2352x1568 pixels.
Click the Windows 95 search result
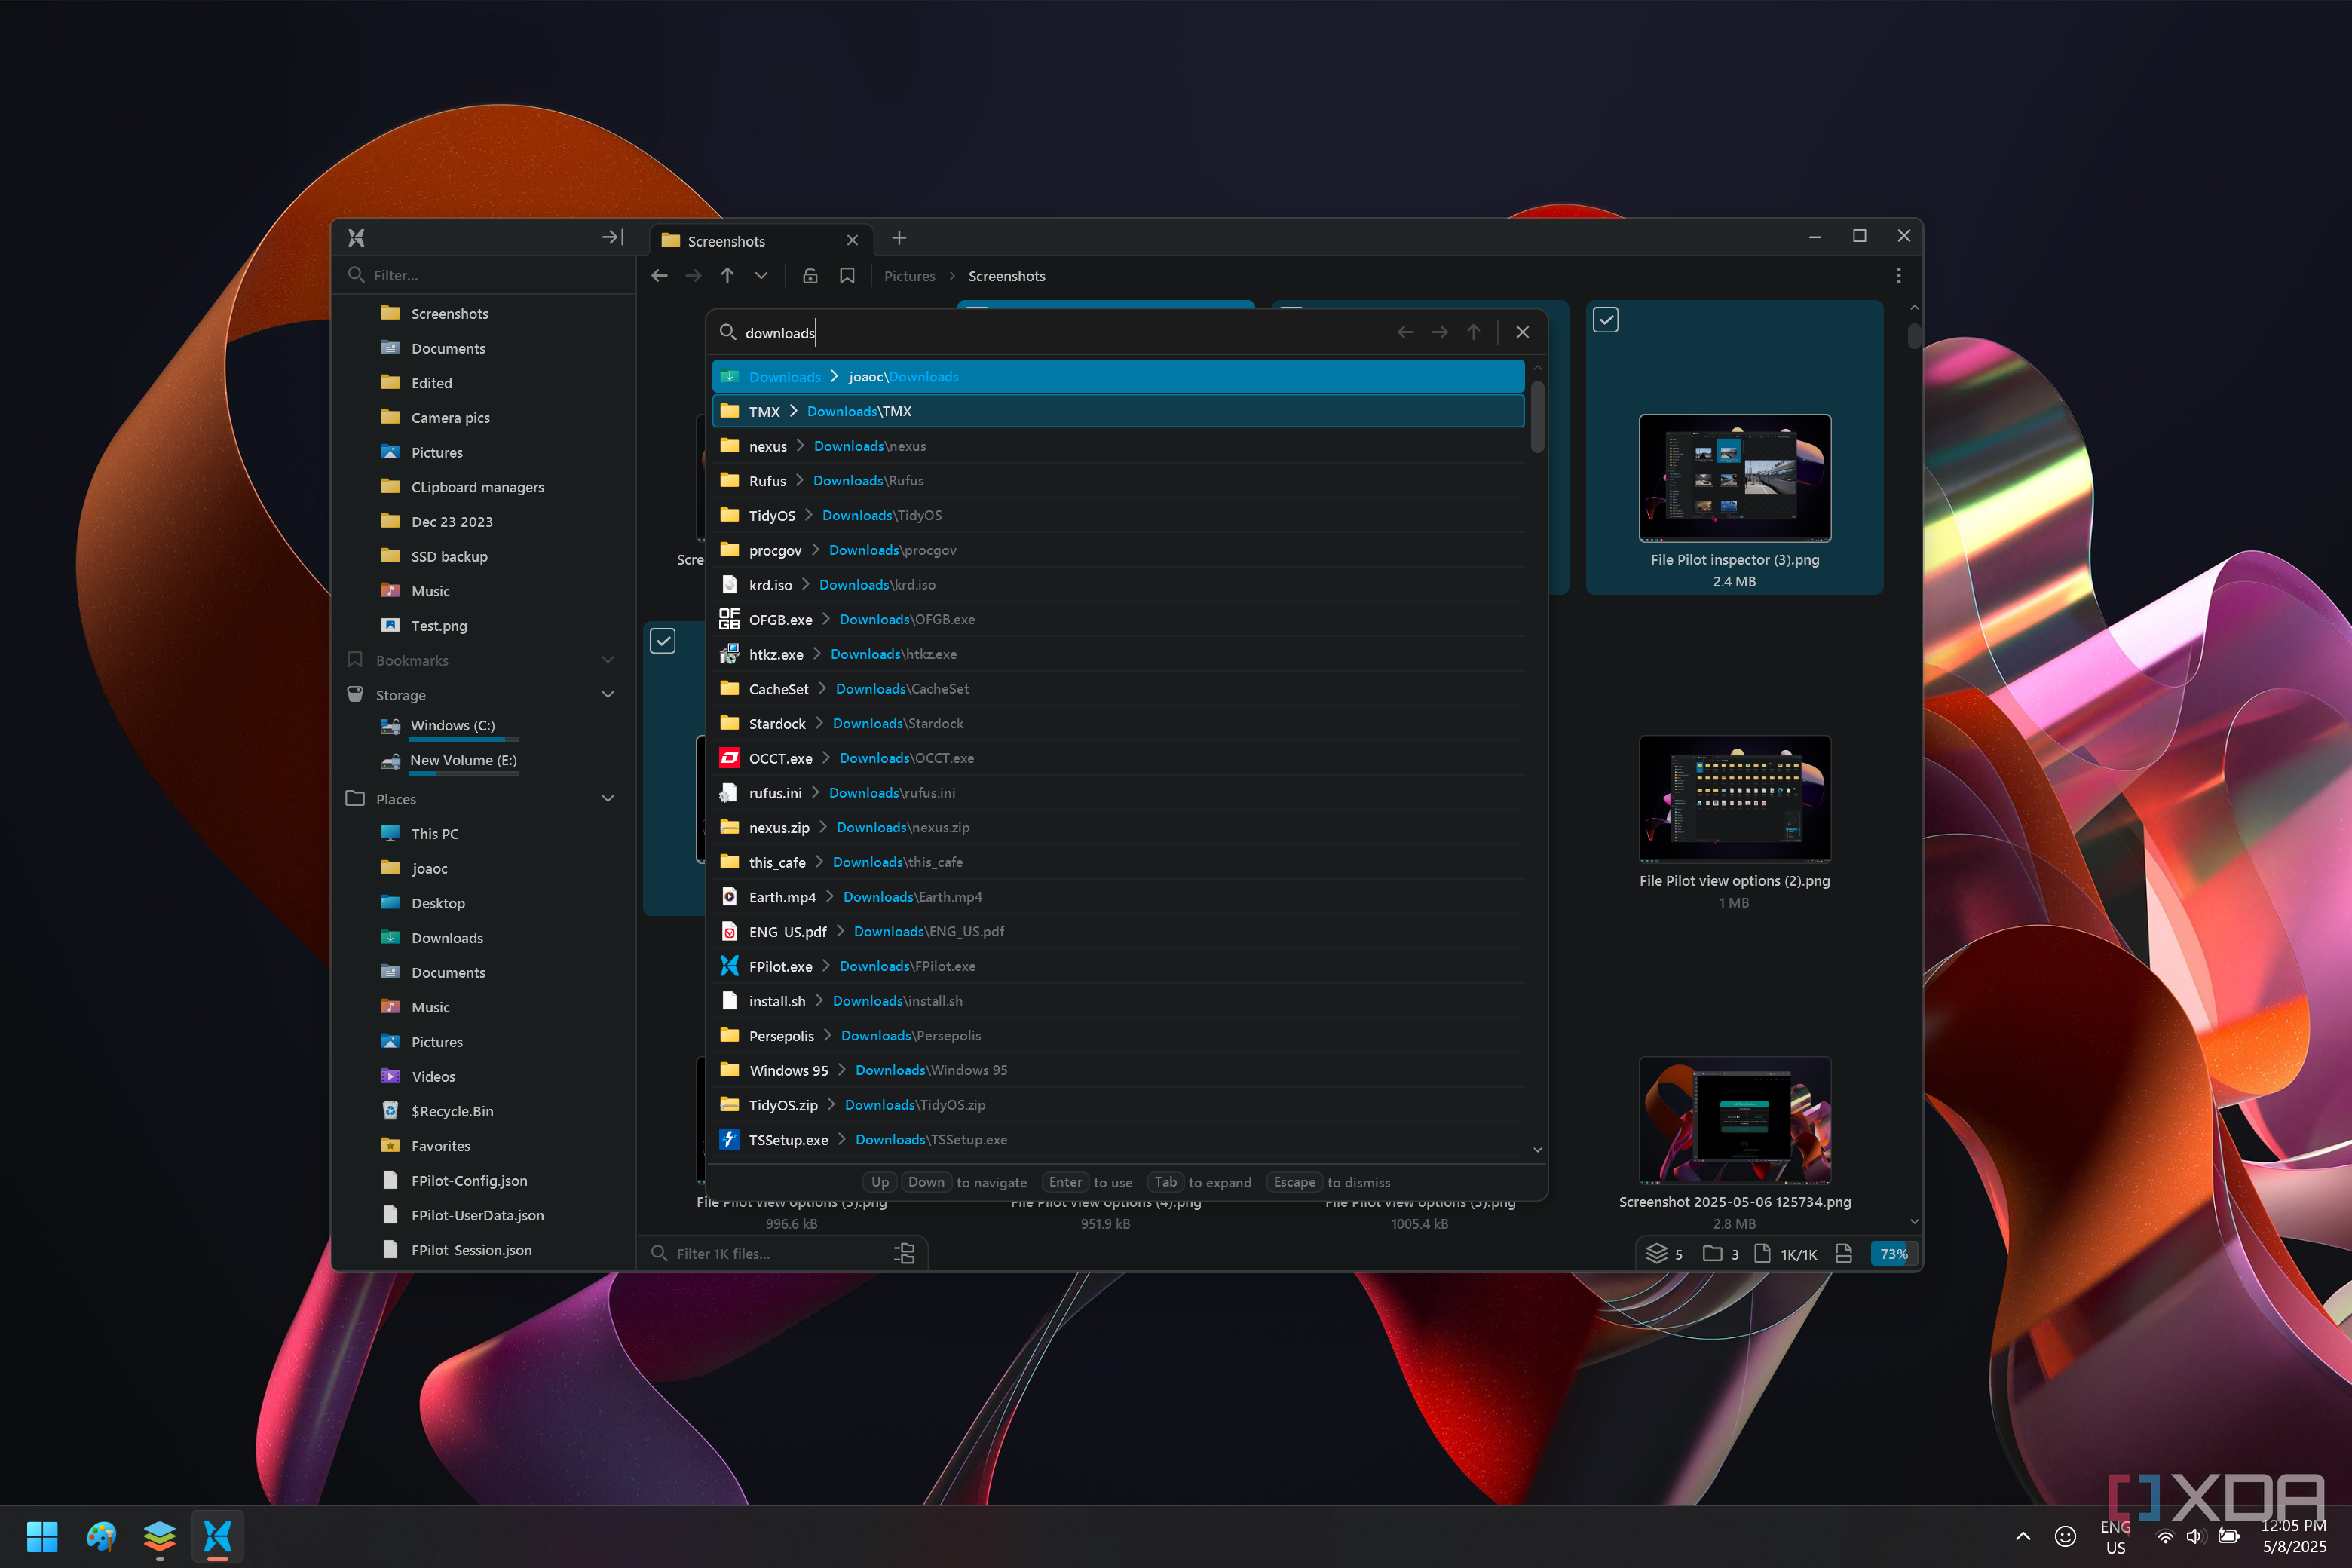[1117, 1070]
